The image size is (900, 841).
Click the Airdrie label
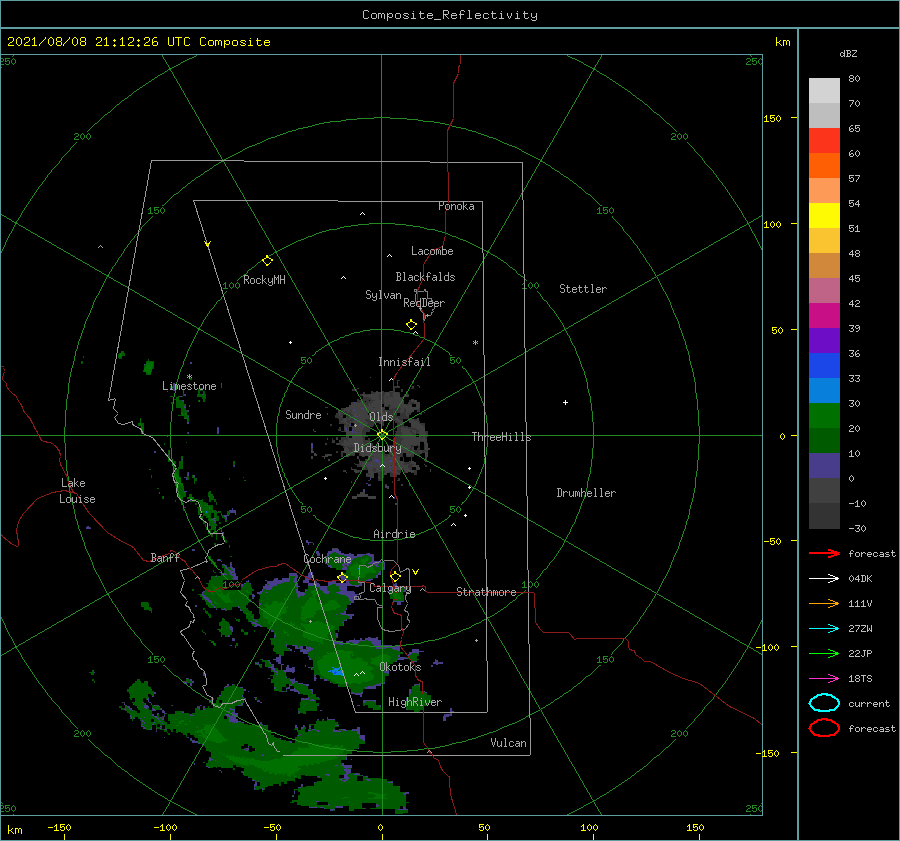(x=394, y=534)
